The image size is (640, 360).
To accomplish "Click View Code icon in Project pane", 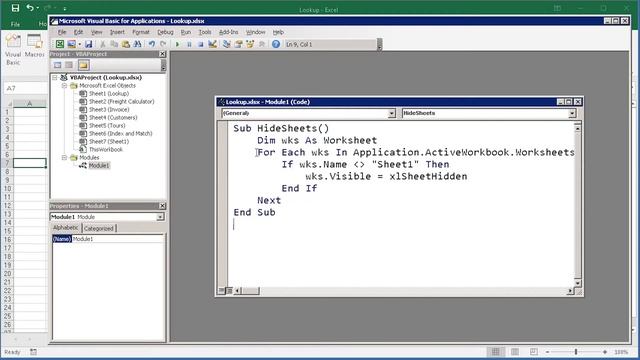I will pyautogui.click(x=58, y=65).
